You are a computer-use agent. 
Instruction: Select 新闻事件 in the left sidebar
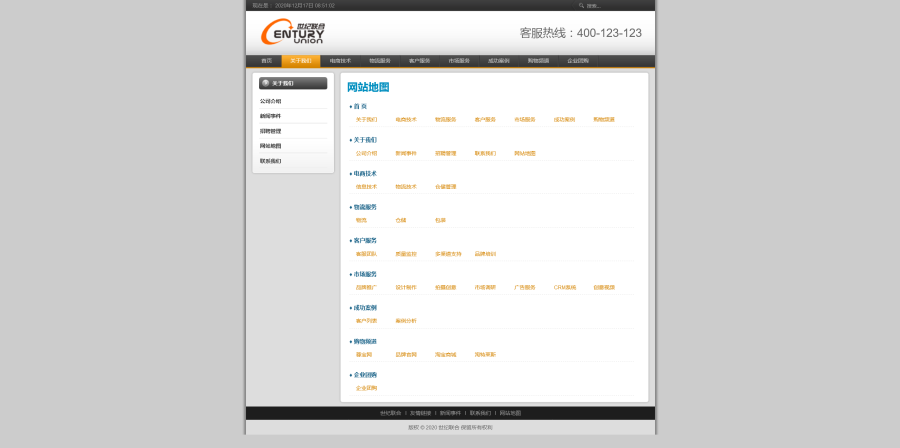[x=270, y=116]
